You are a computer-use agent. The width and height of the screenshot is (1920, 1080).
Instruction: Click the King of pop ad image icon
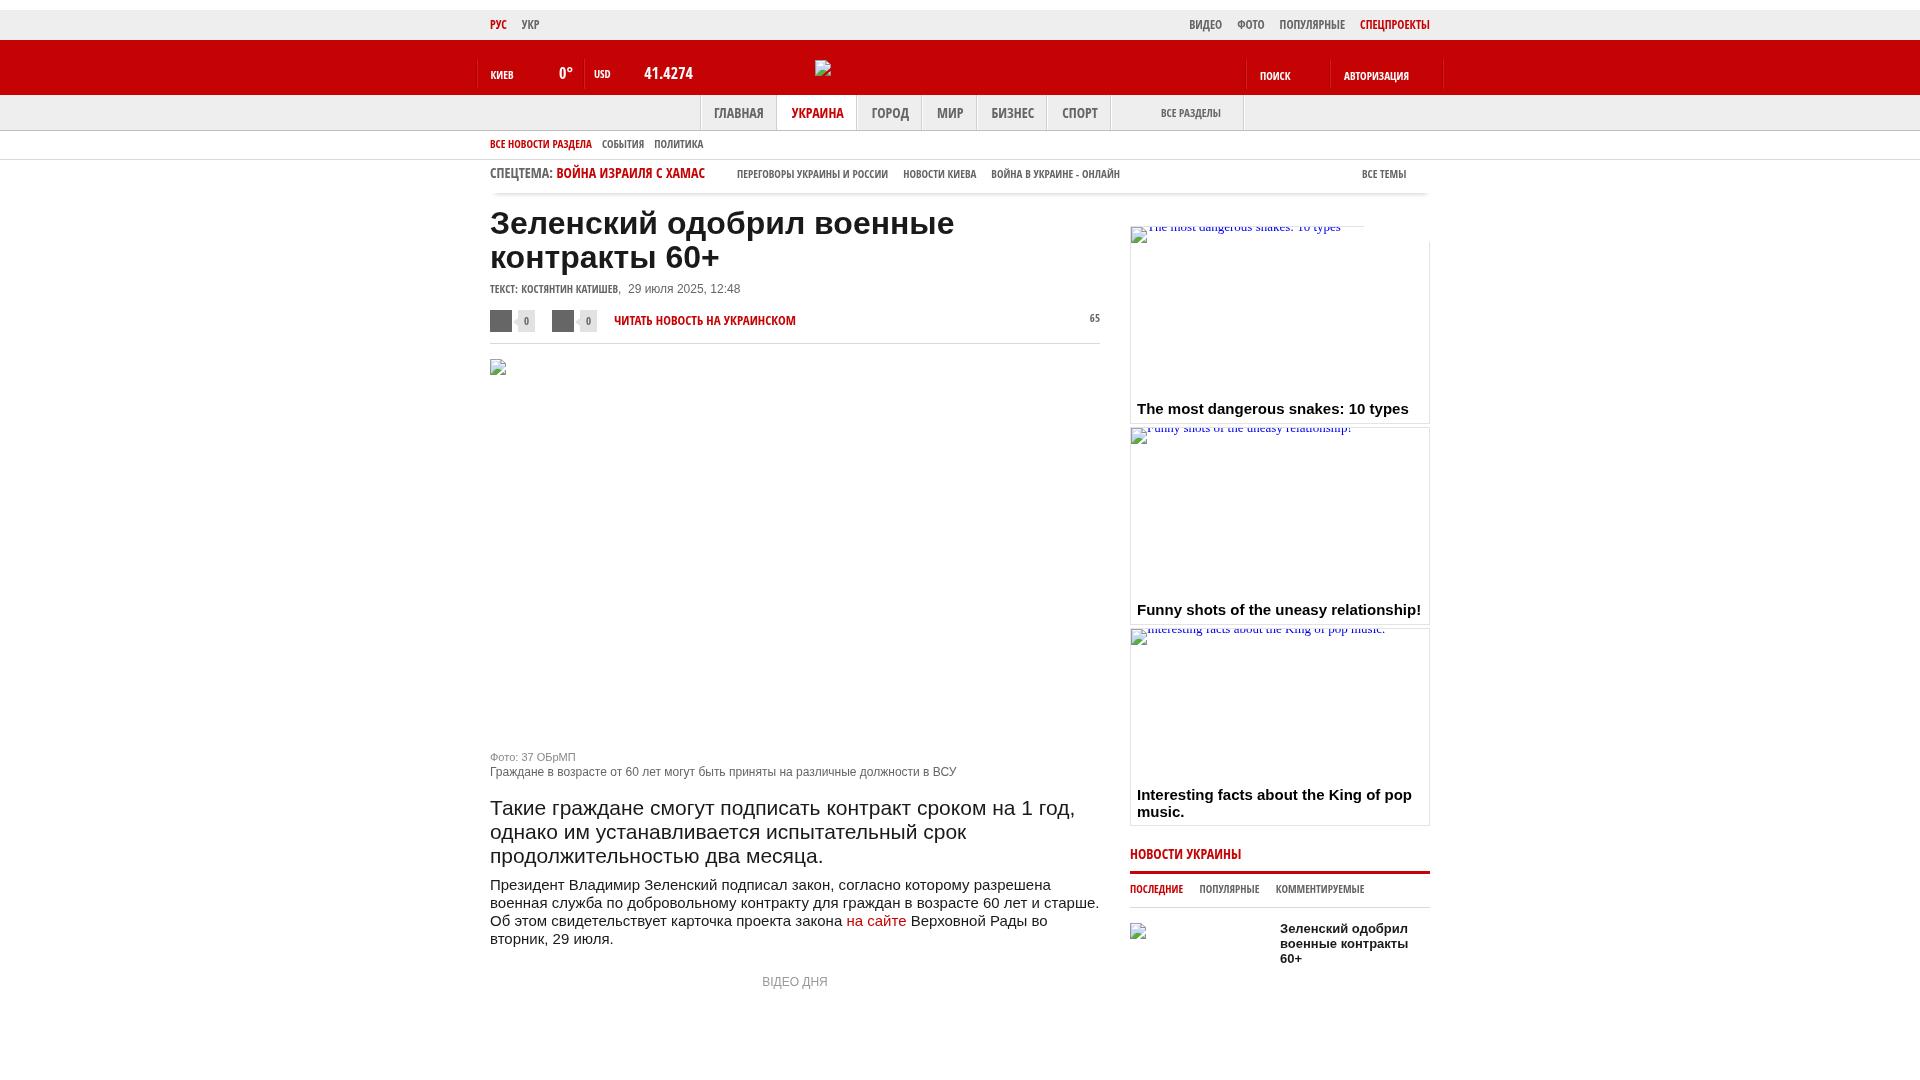point(1139,637)
